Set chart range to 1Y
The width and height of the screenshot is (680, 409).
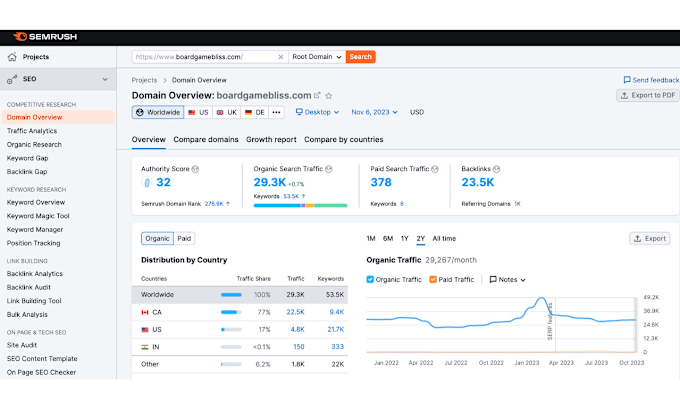pos(405,239)
